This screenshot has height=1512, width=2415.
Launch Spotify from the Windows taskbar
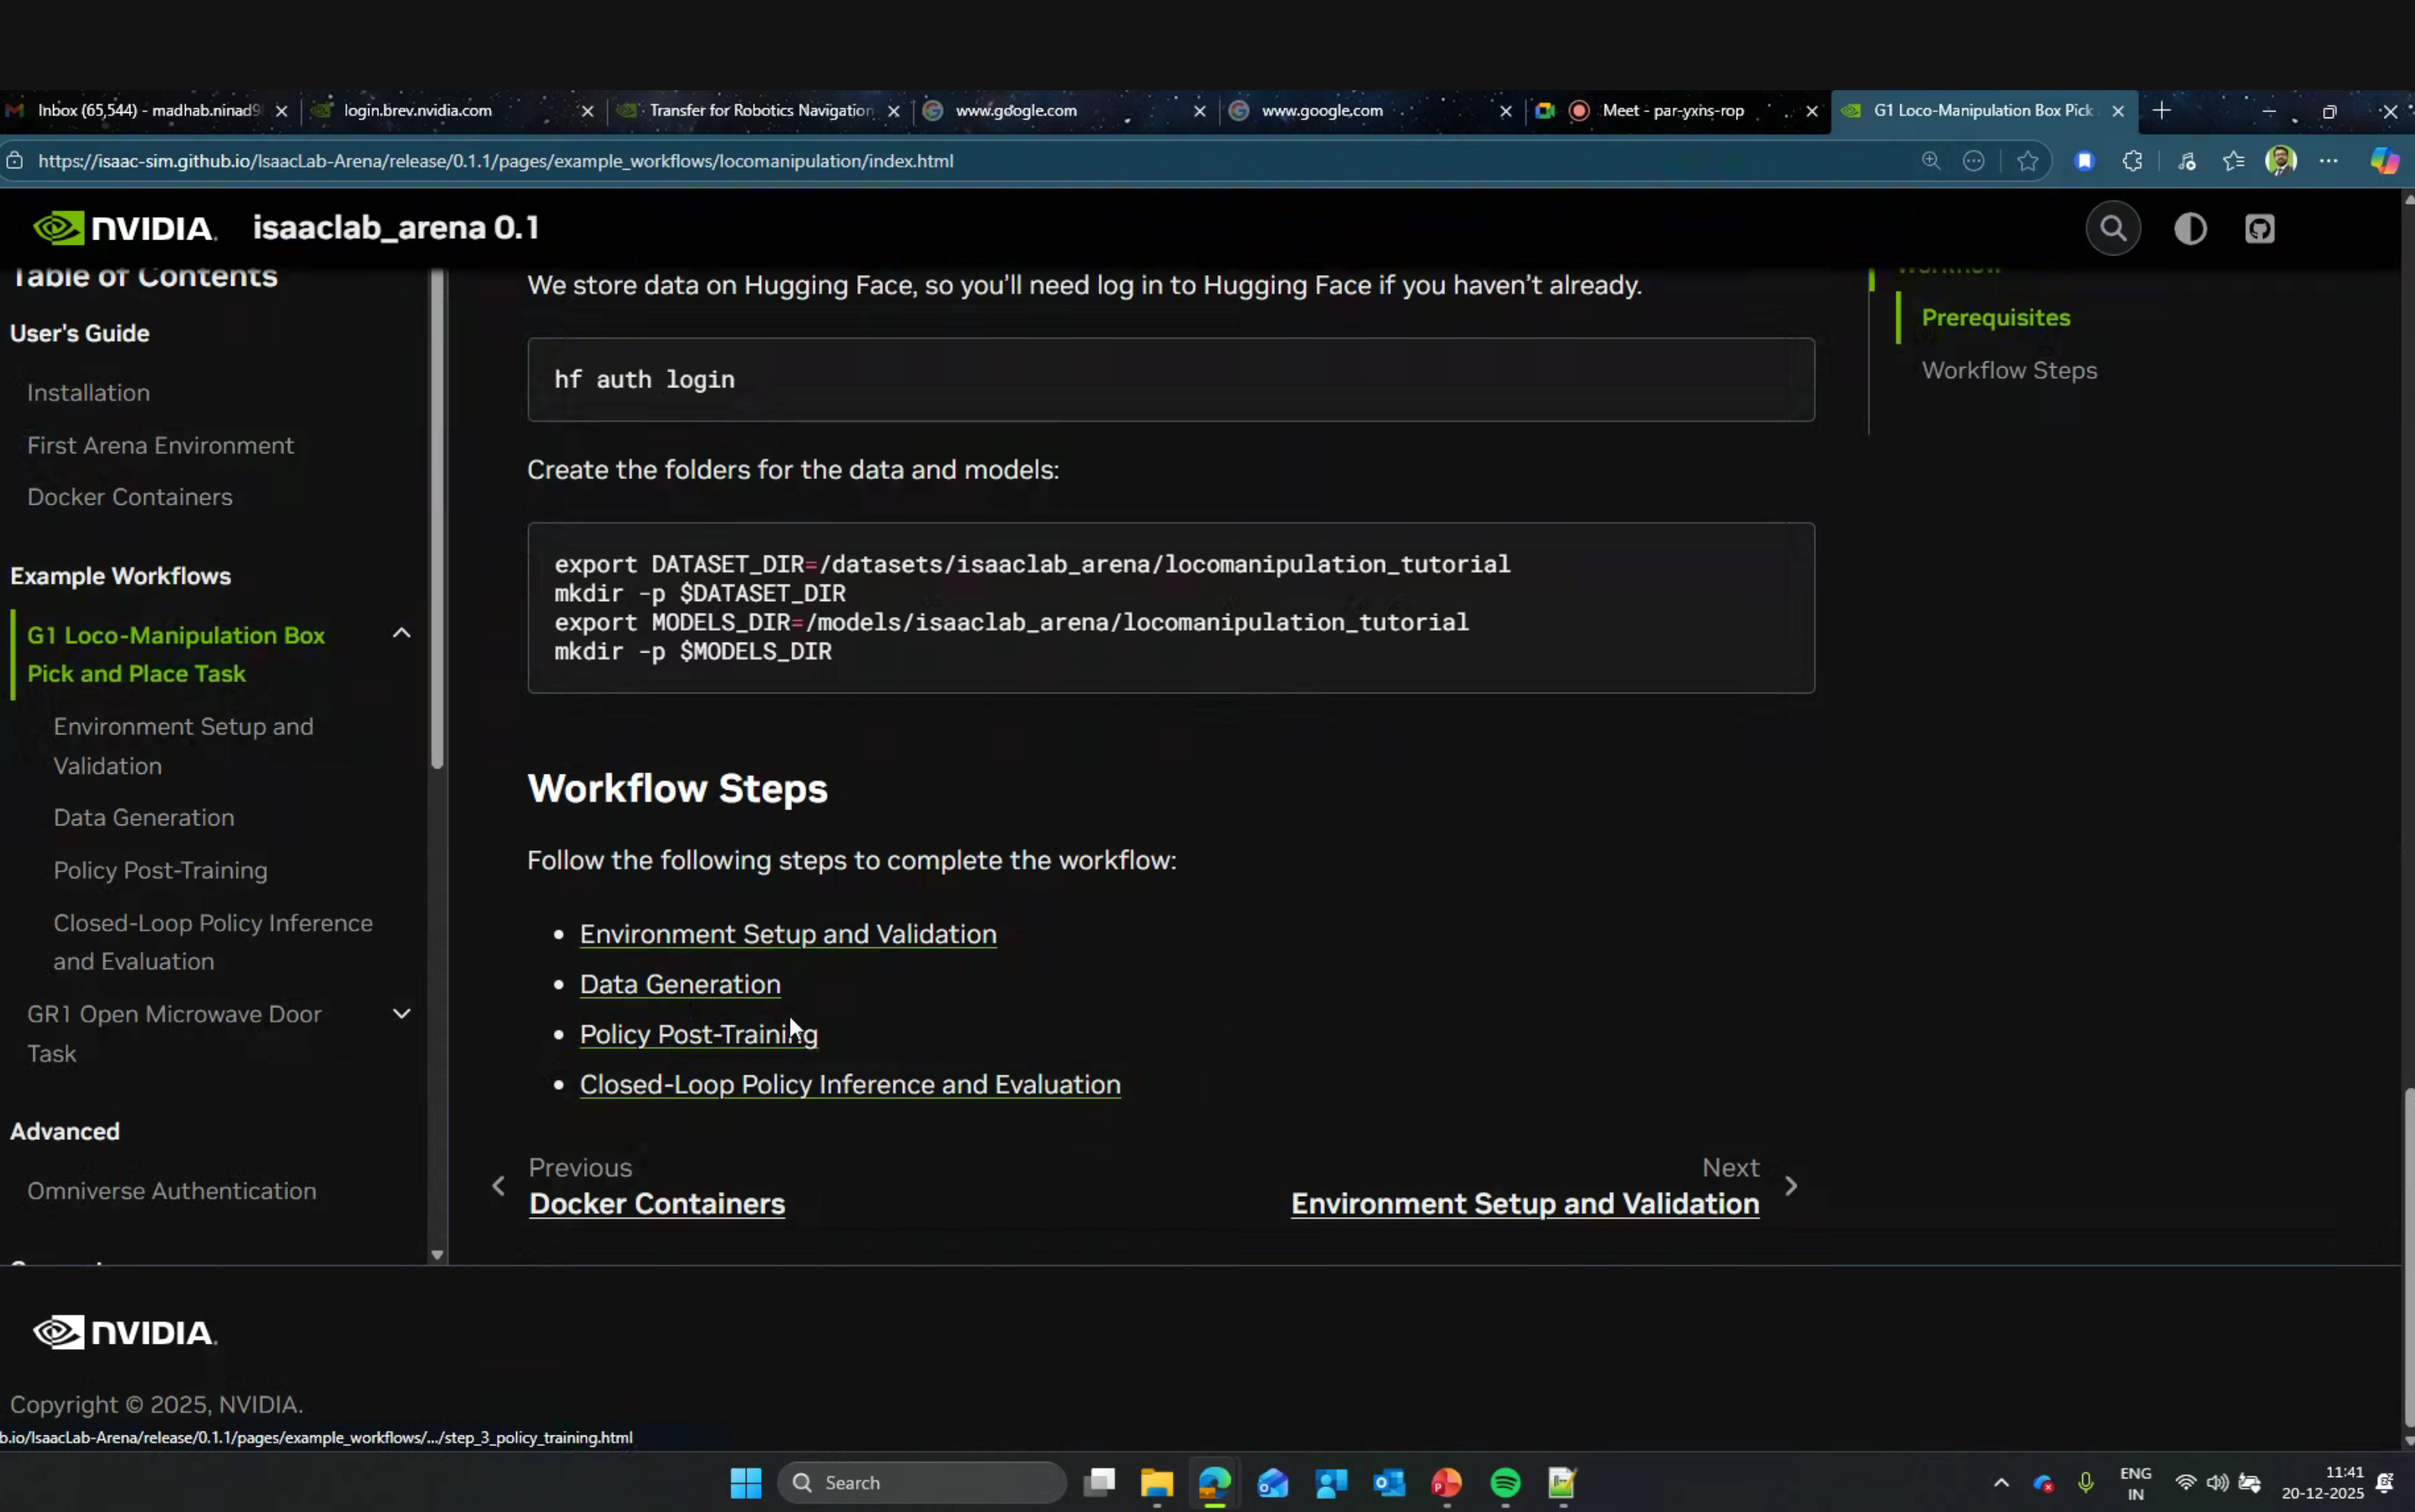1504,1483
